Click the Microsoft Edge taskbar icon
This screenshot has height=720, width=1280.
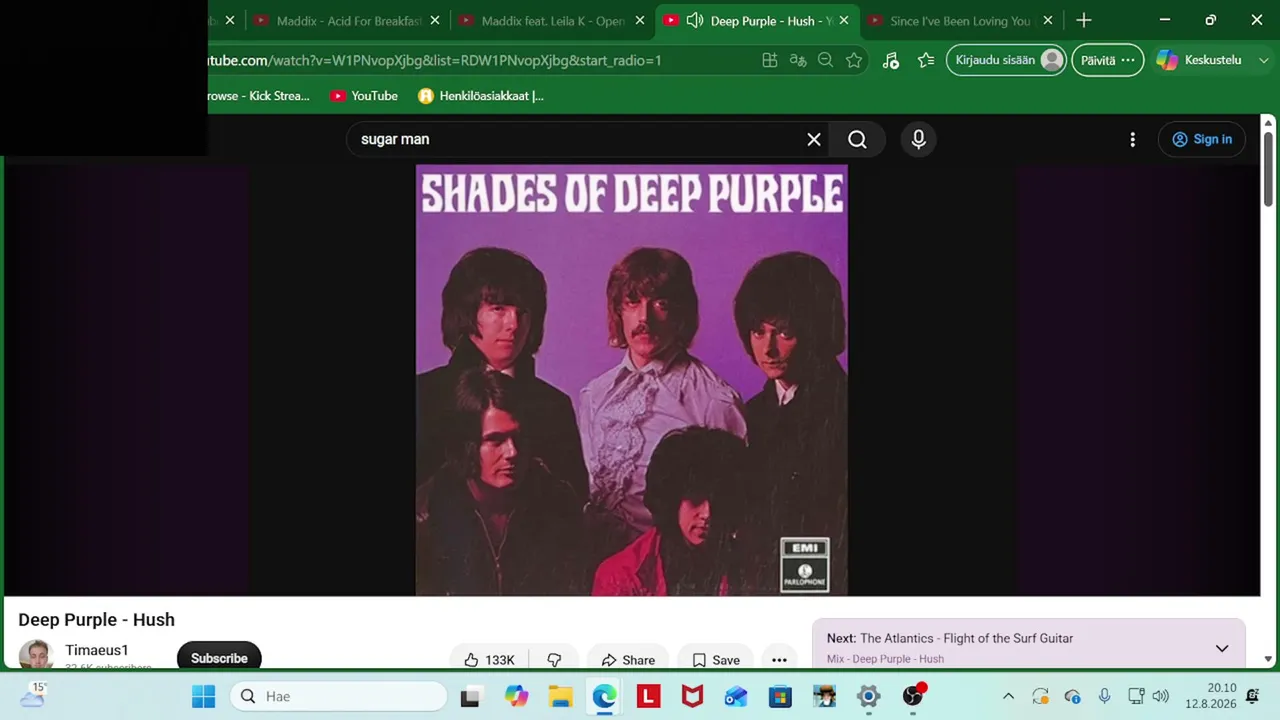point(604,696)
